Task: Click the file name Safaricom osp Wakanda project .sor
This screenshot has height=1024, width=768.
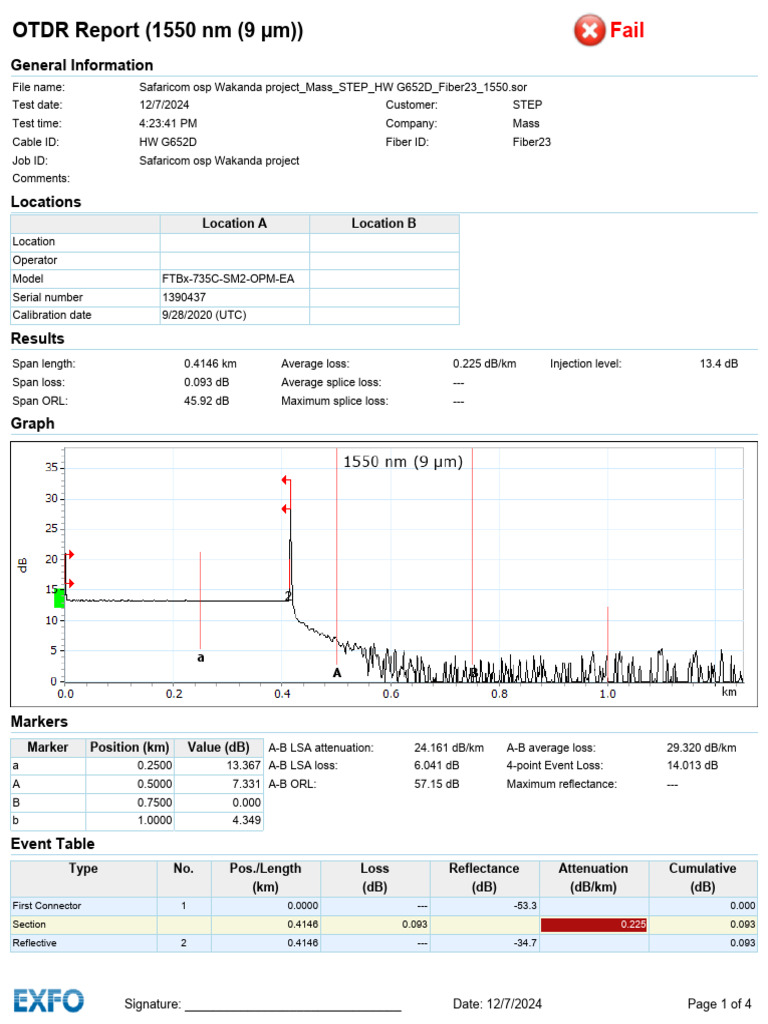Action: pyautogui.click(x=333, y=87)
